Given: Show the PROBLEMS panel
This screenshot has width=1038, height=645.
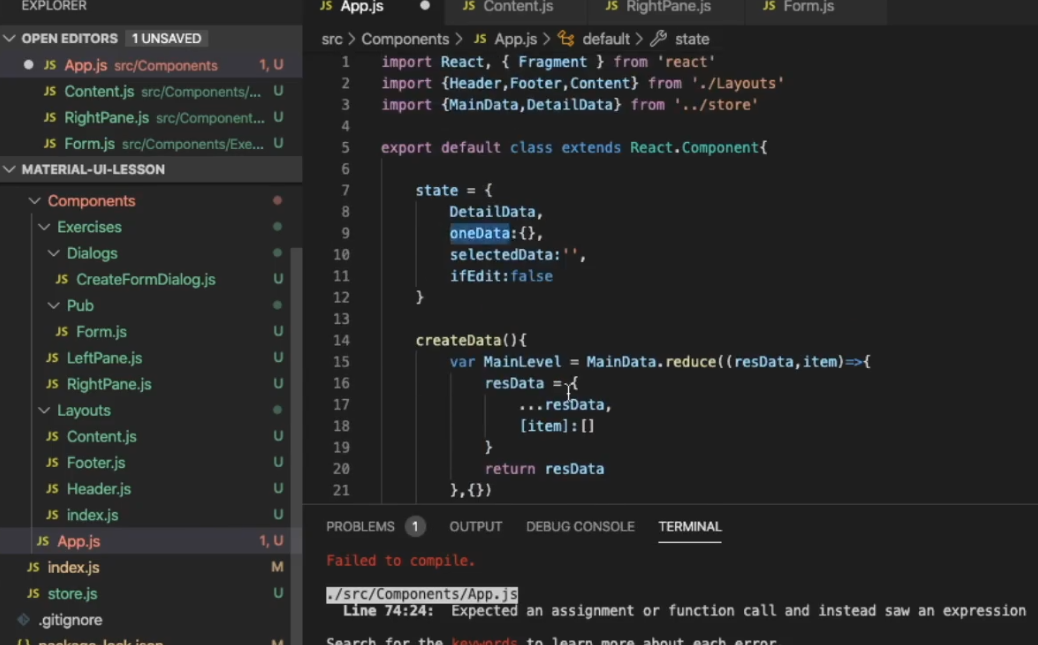Looking at the screenshot, I should pos(362,526).
